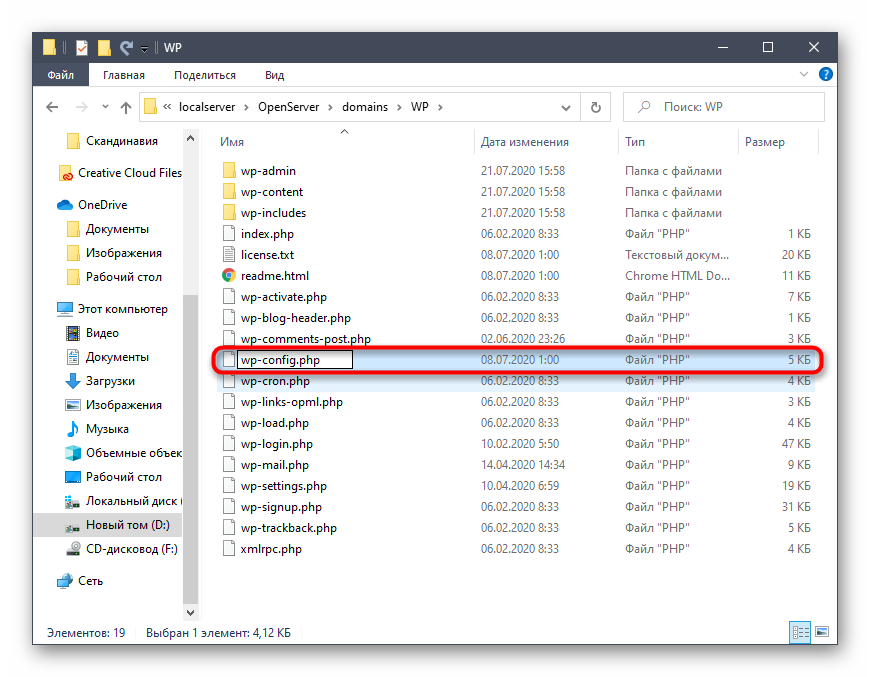Image resolution: width=870 pixels, height=677 pixels.
Task: Click the properties icon on quick access toolbar
Action: point(81,46)
